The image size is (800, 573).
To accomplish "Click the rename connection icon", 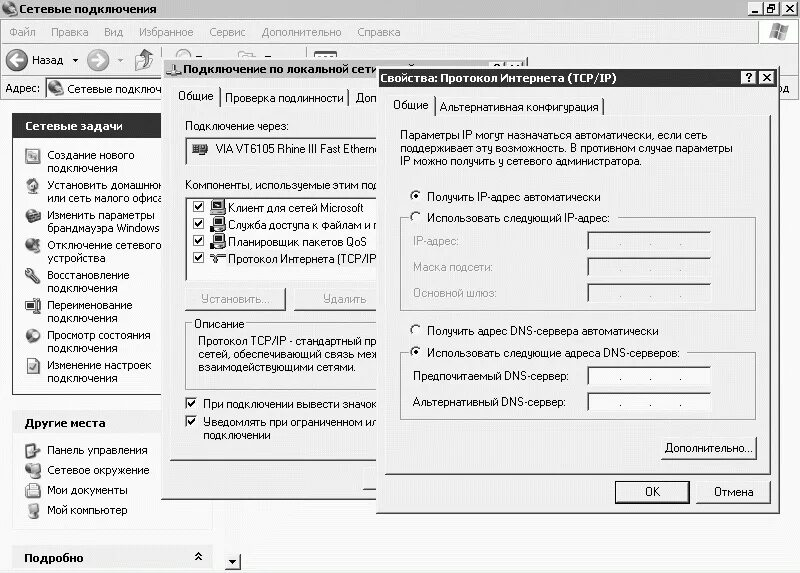I will (x=33, y=306).
